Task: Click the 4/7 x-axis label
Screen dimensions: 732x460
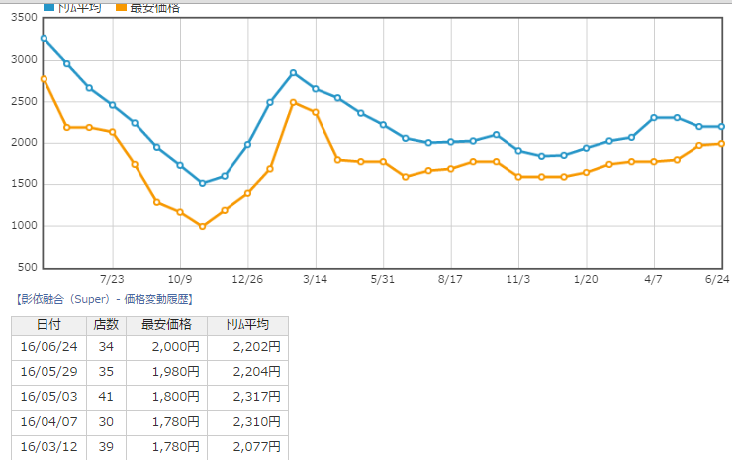Action: click(654, 280)
